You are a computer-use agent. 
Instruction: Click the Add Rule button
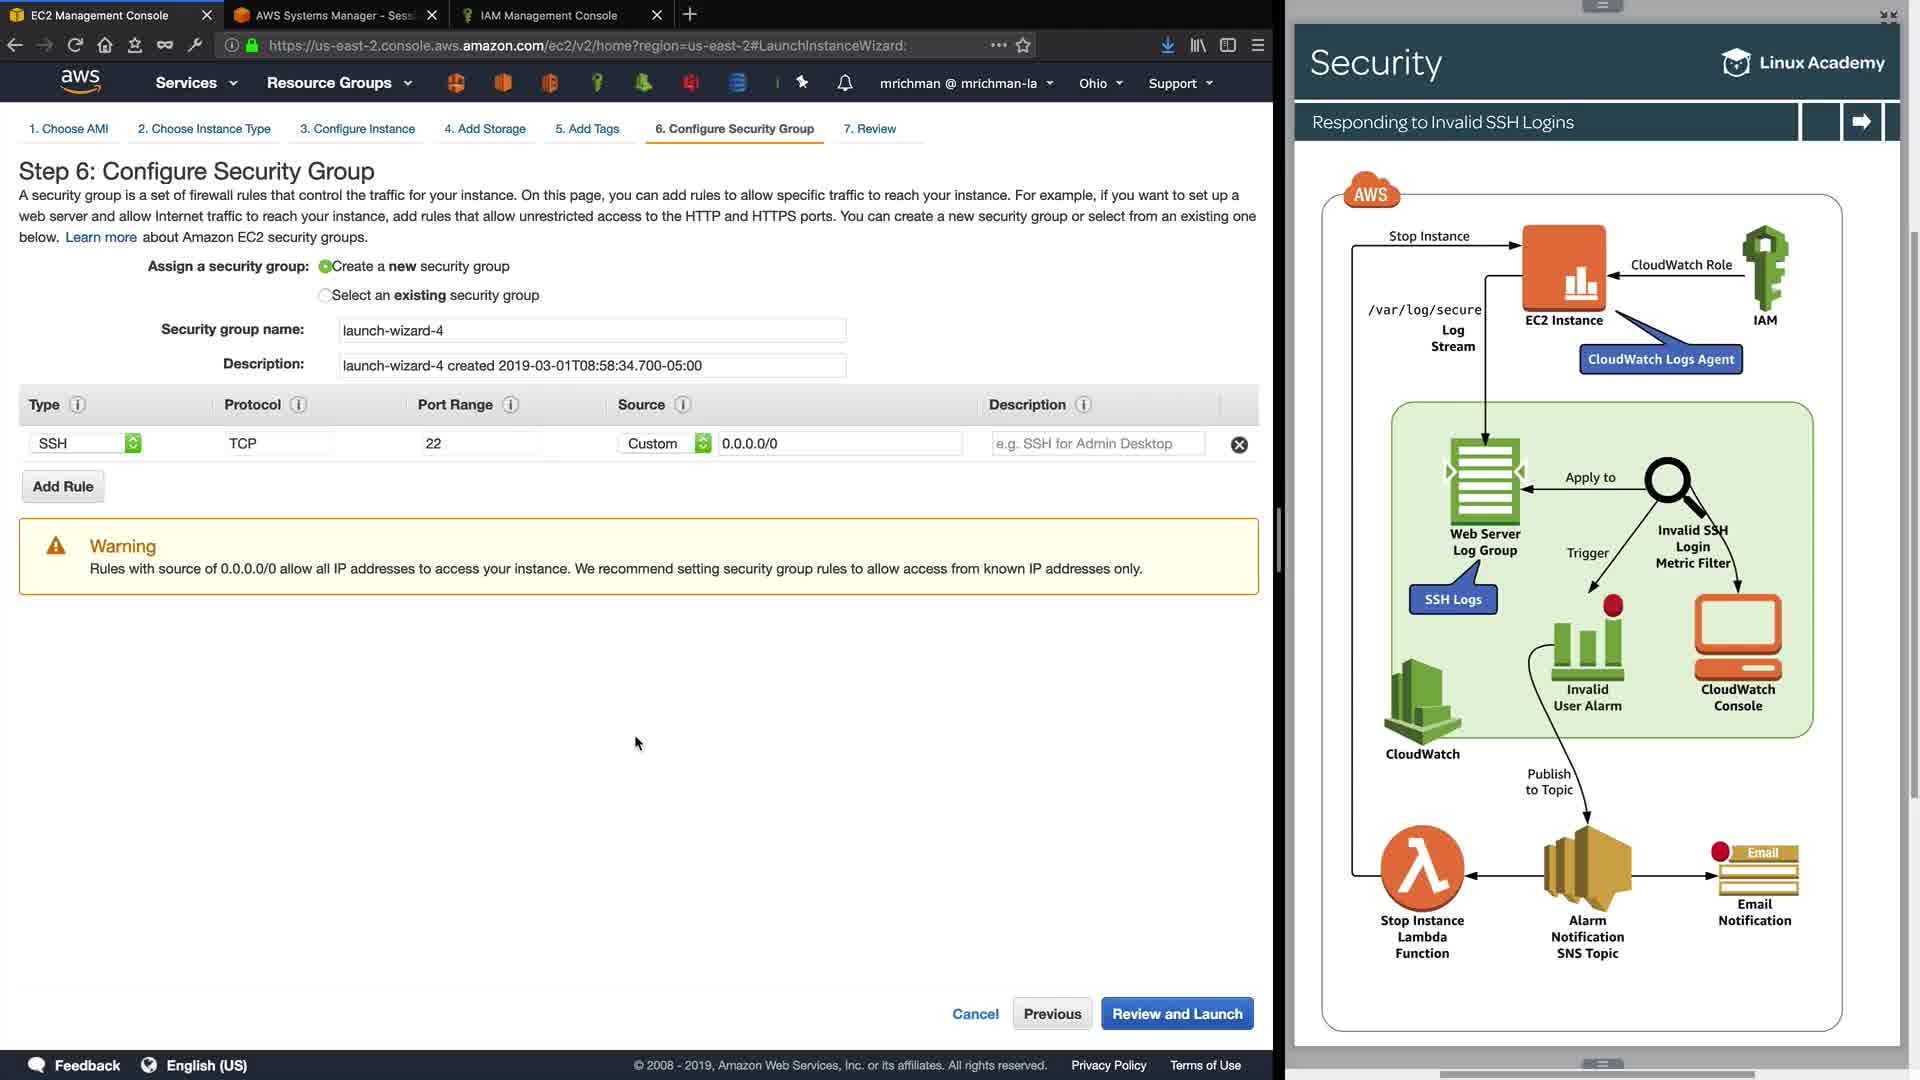point(63,487)
